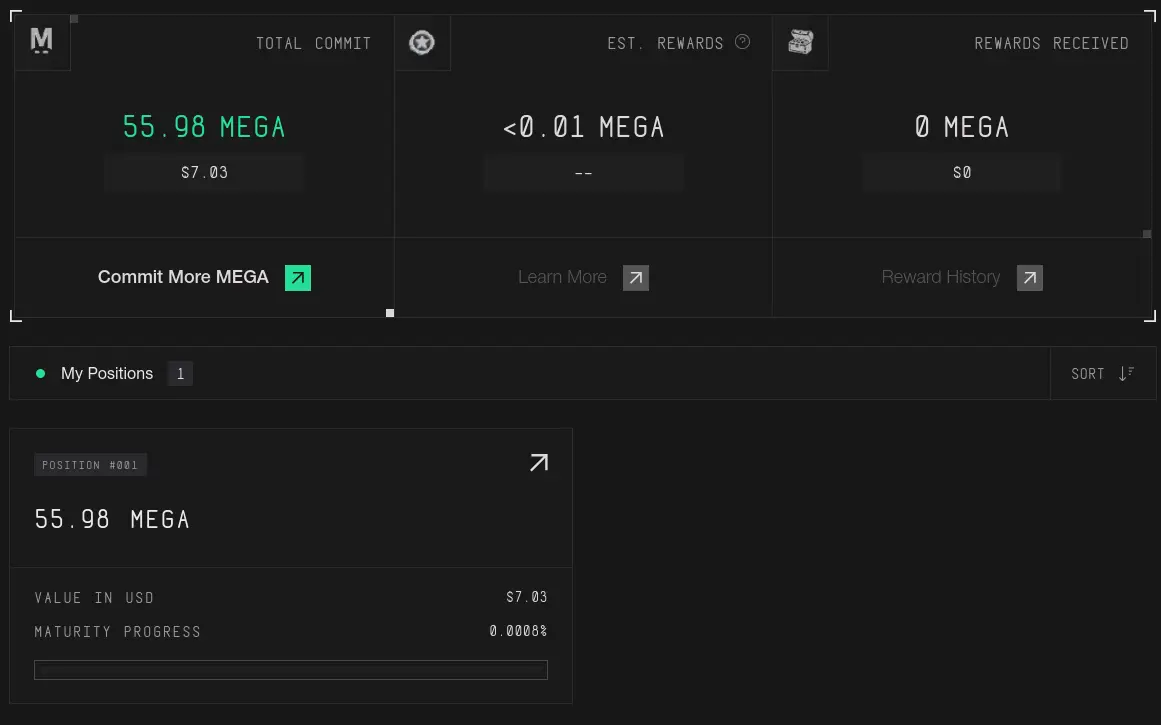
Task: Click the star medal estimated rewards icon
Action: point(422,42)
